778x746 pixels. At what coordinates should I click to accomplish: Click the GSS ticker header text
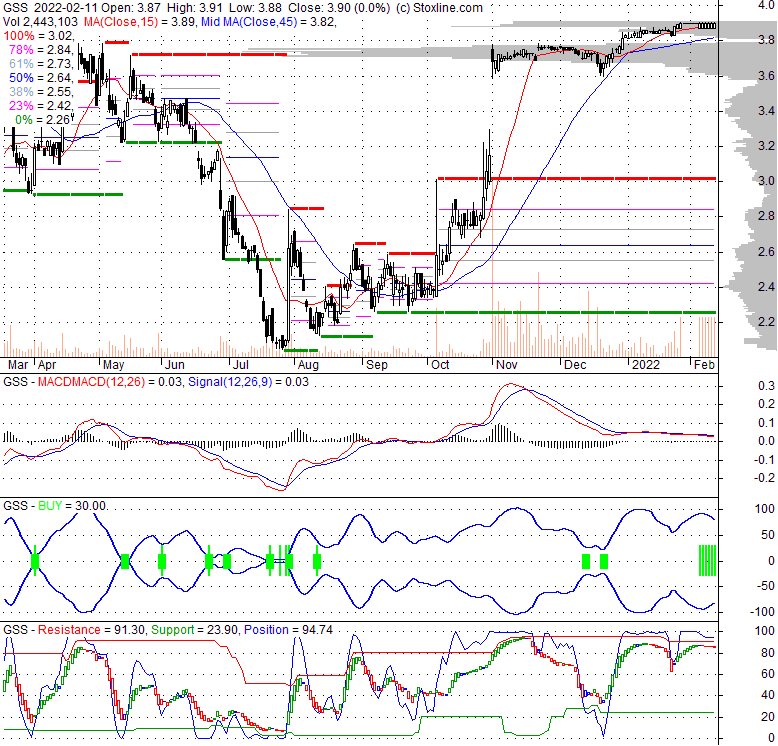click(x=15, y=8)
